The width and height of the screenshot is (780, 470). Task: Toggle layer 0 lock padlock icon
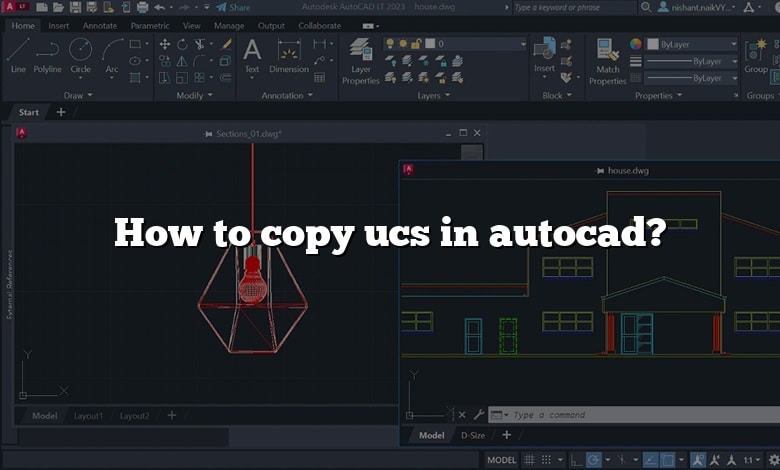[416, 44]
